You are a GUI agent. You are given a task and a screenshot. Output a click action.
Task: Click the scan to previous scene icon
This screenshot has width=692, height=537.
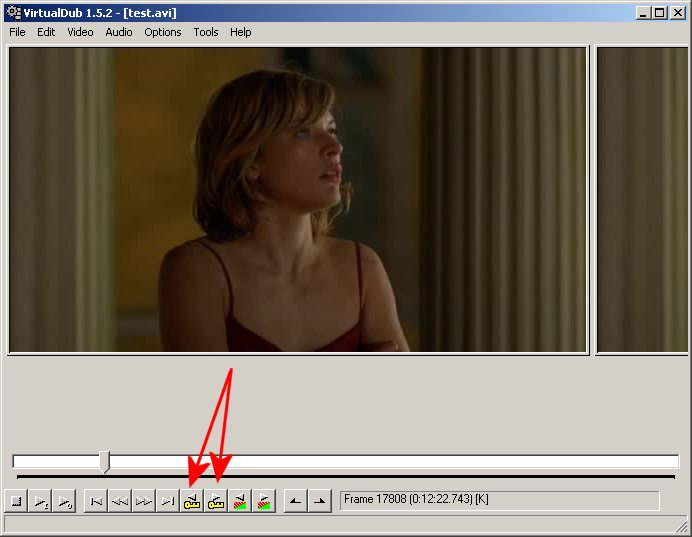[240, 501]
